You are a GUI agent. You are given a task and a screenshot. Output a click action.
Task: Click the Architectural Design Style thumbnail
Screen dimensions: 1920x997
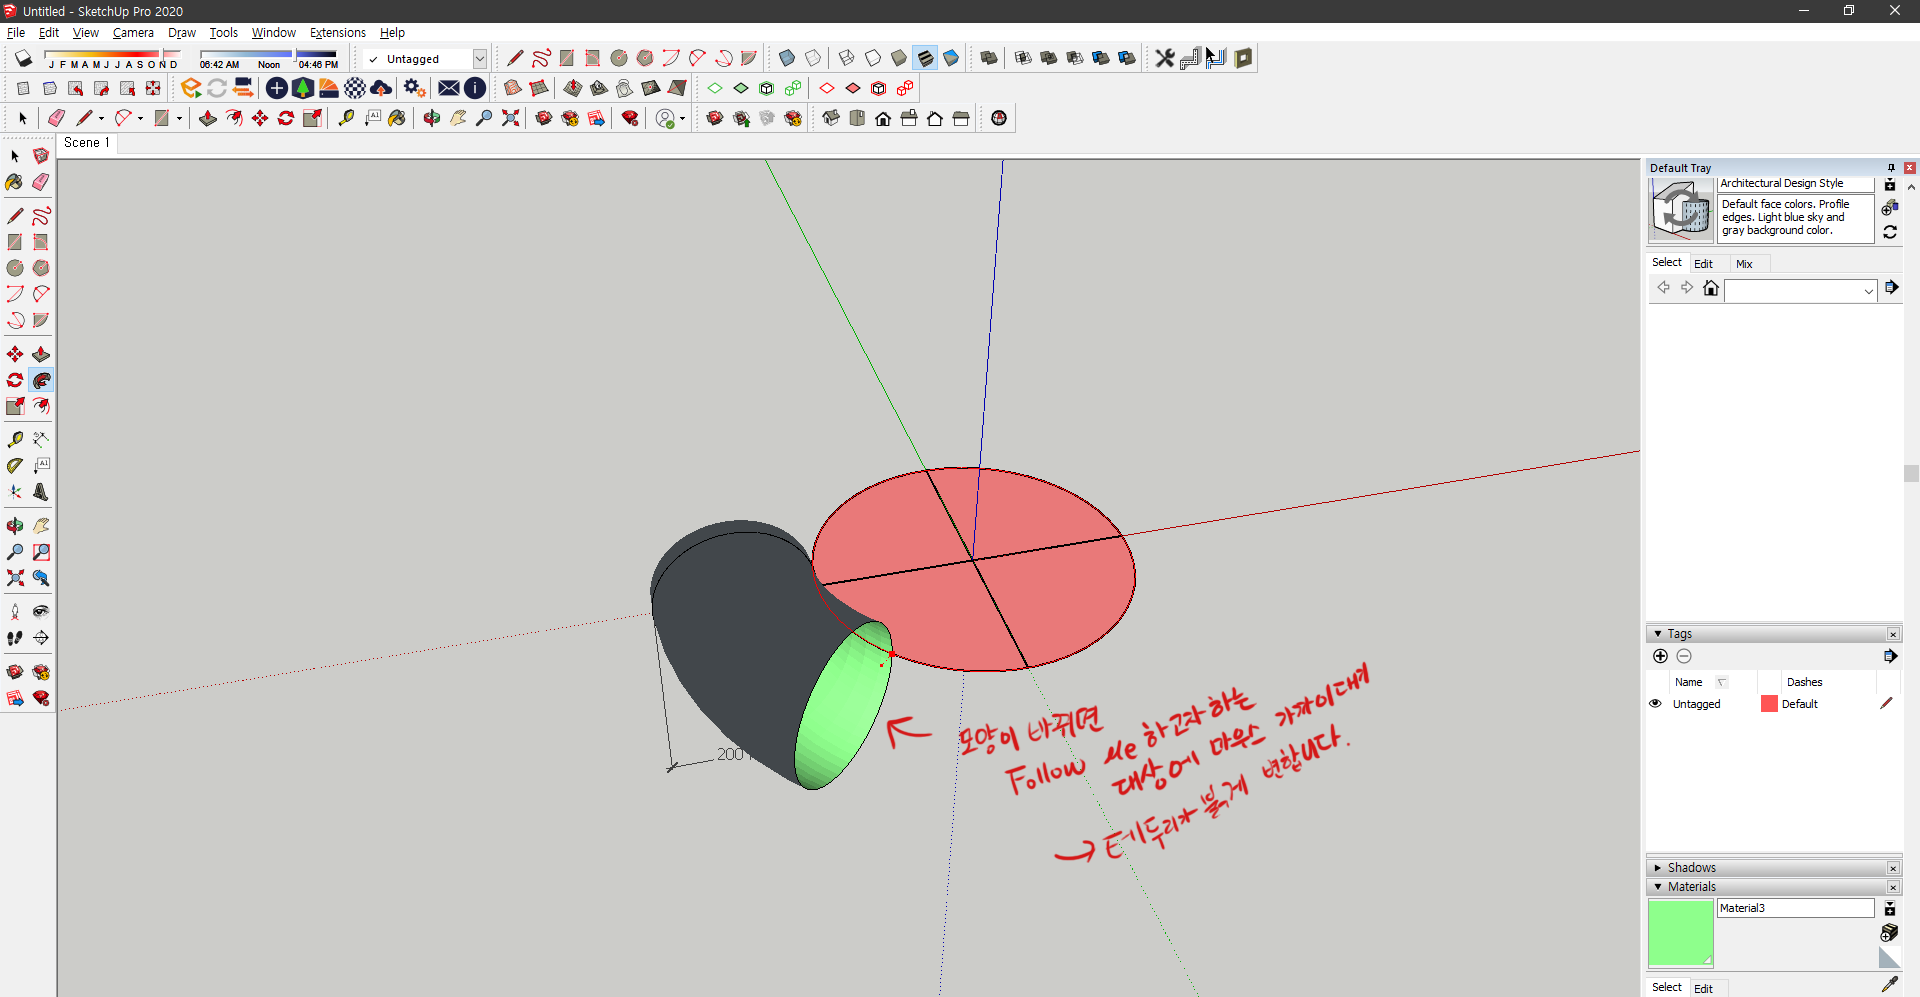[1681, 210]
